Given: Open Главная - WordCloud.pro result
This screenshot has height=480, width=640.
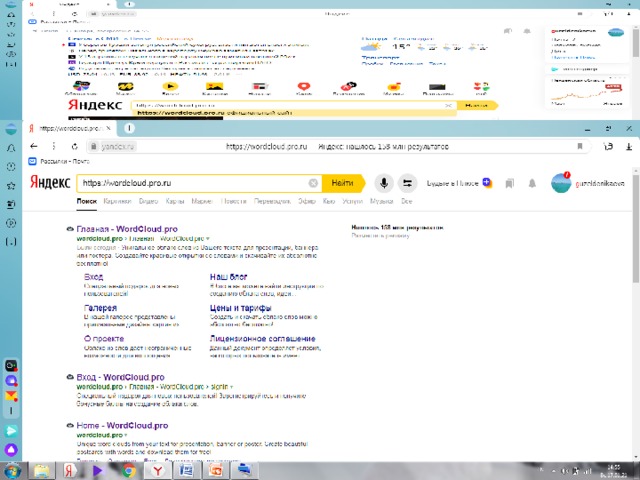Looking at the screenshot, I should pos(127,229).
